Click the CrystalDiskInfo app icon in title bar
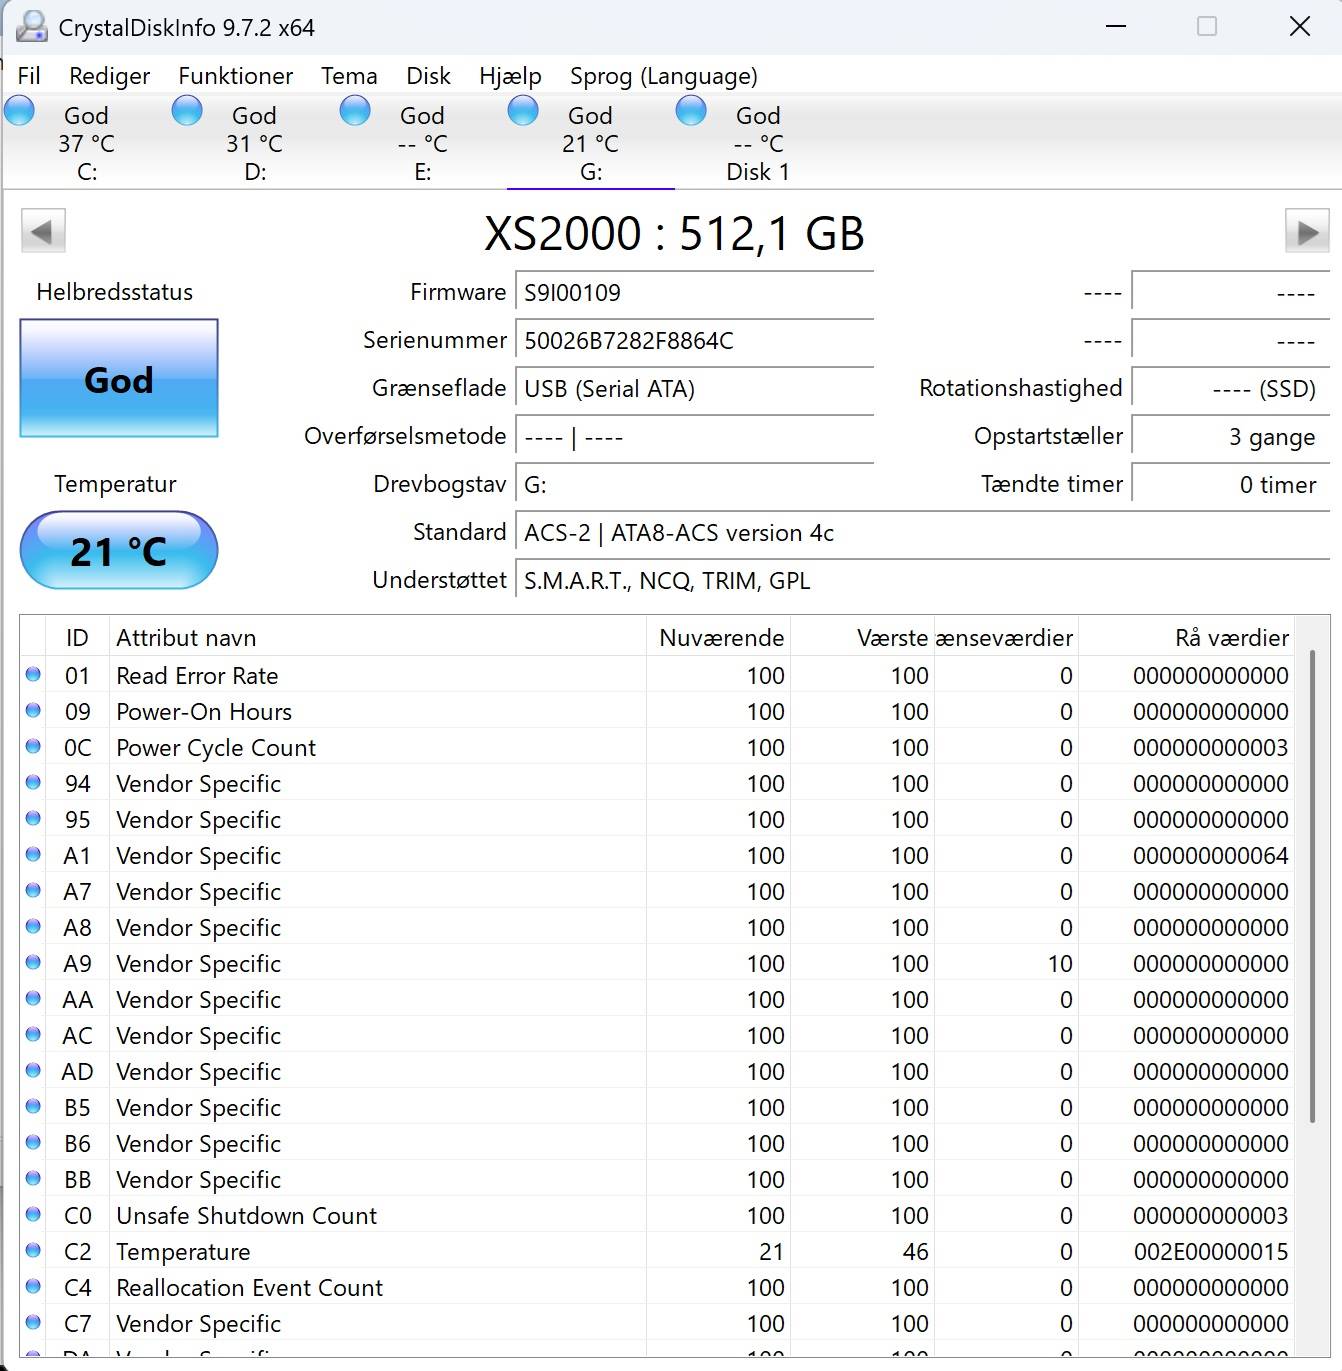 [31, 27]
